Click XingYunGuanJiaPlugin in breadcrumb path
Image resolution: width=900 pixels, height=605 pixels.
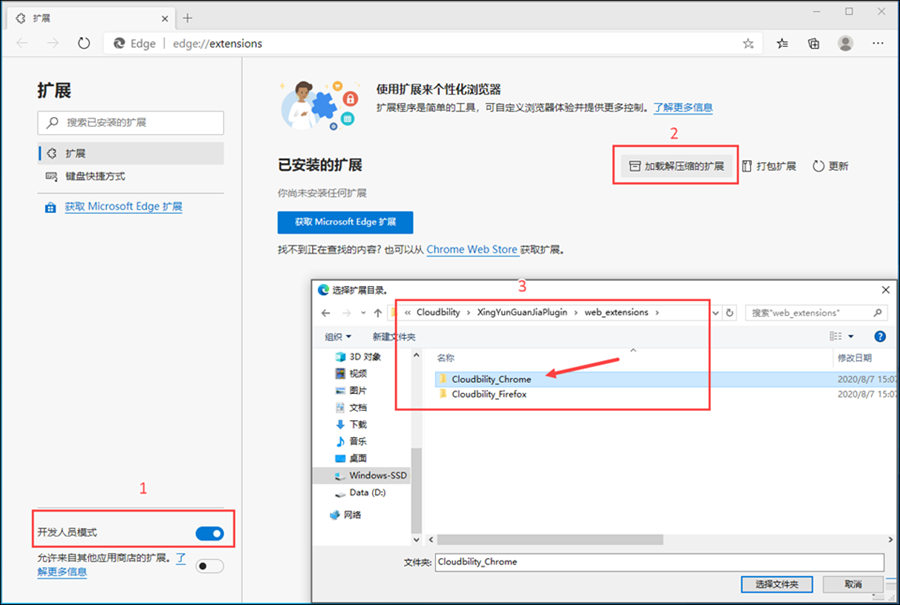point(522,312)
